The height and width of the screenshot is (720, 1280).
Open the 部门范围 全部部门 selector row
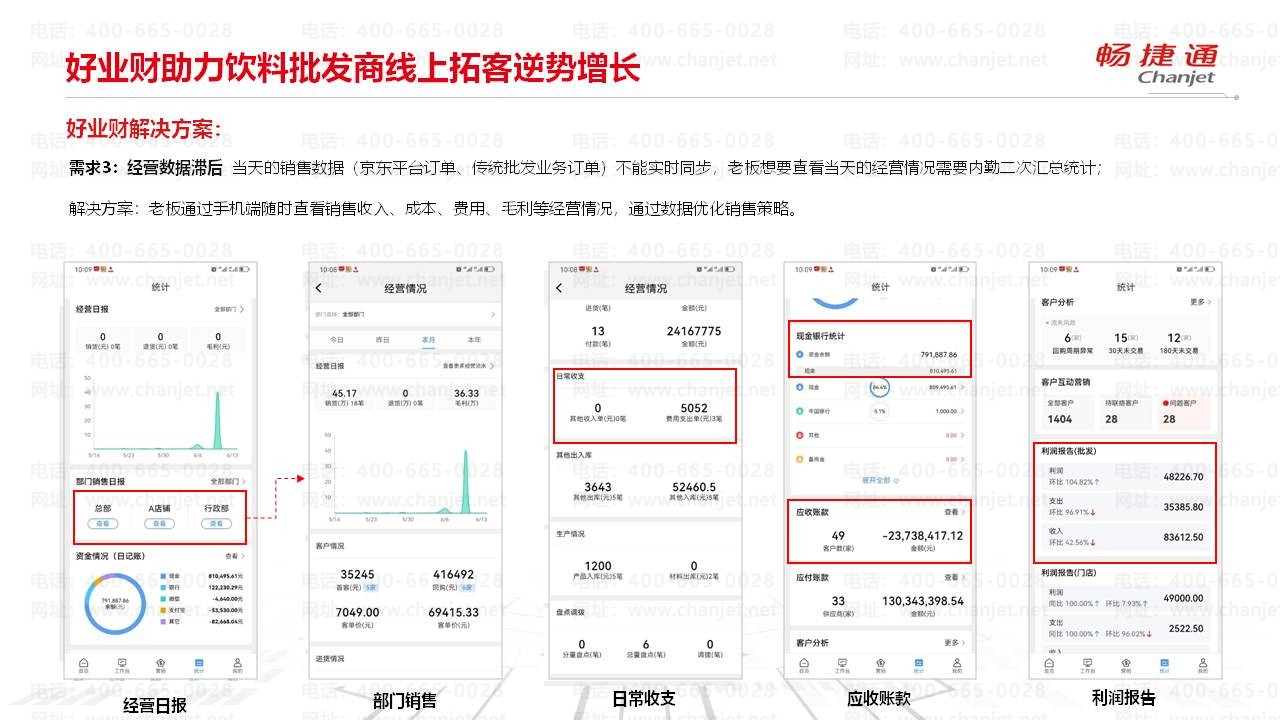(406, 314)
